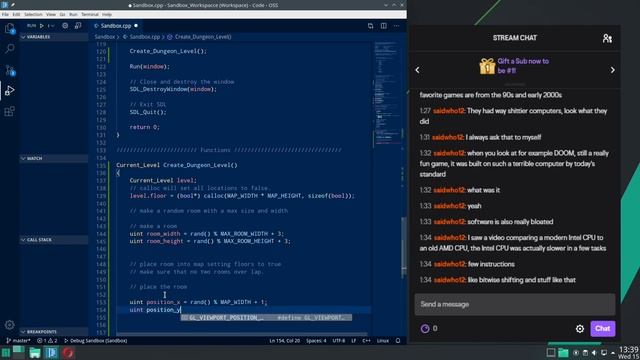The image size is (640, 360).
Task: Show the previous chat banner with the left arrow
Action: pos(417,70)
